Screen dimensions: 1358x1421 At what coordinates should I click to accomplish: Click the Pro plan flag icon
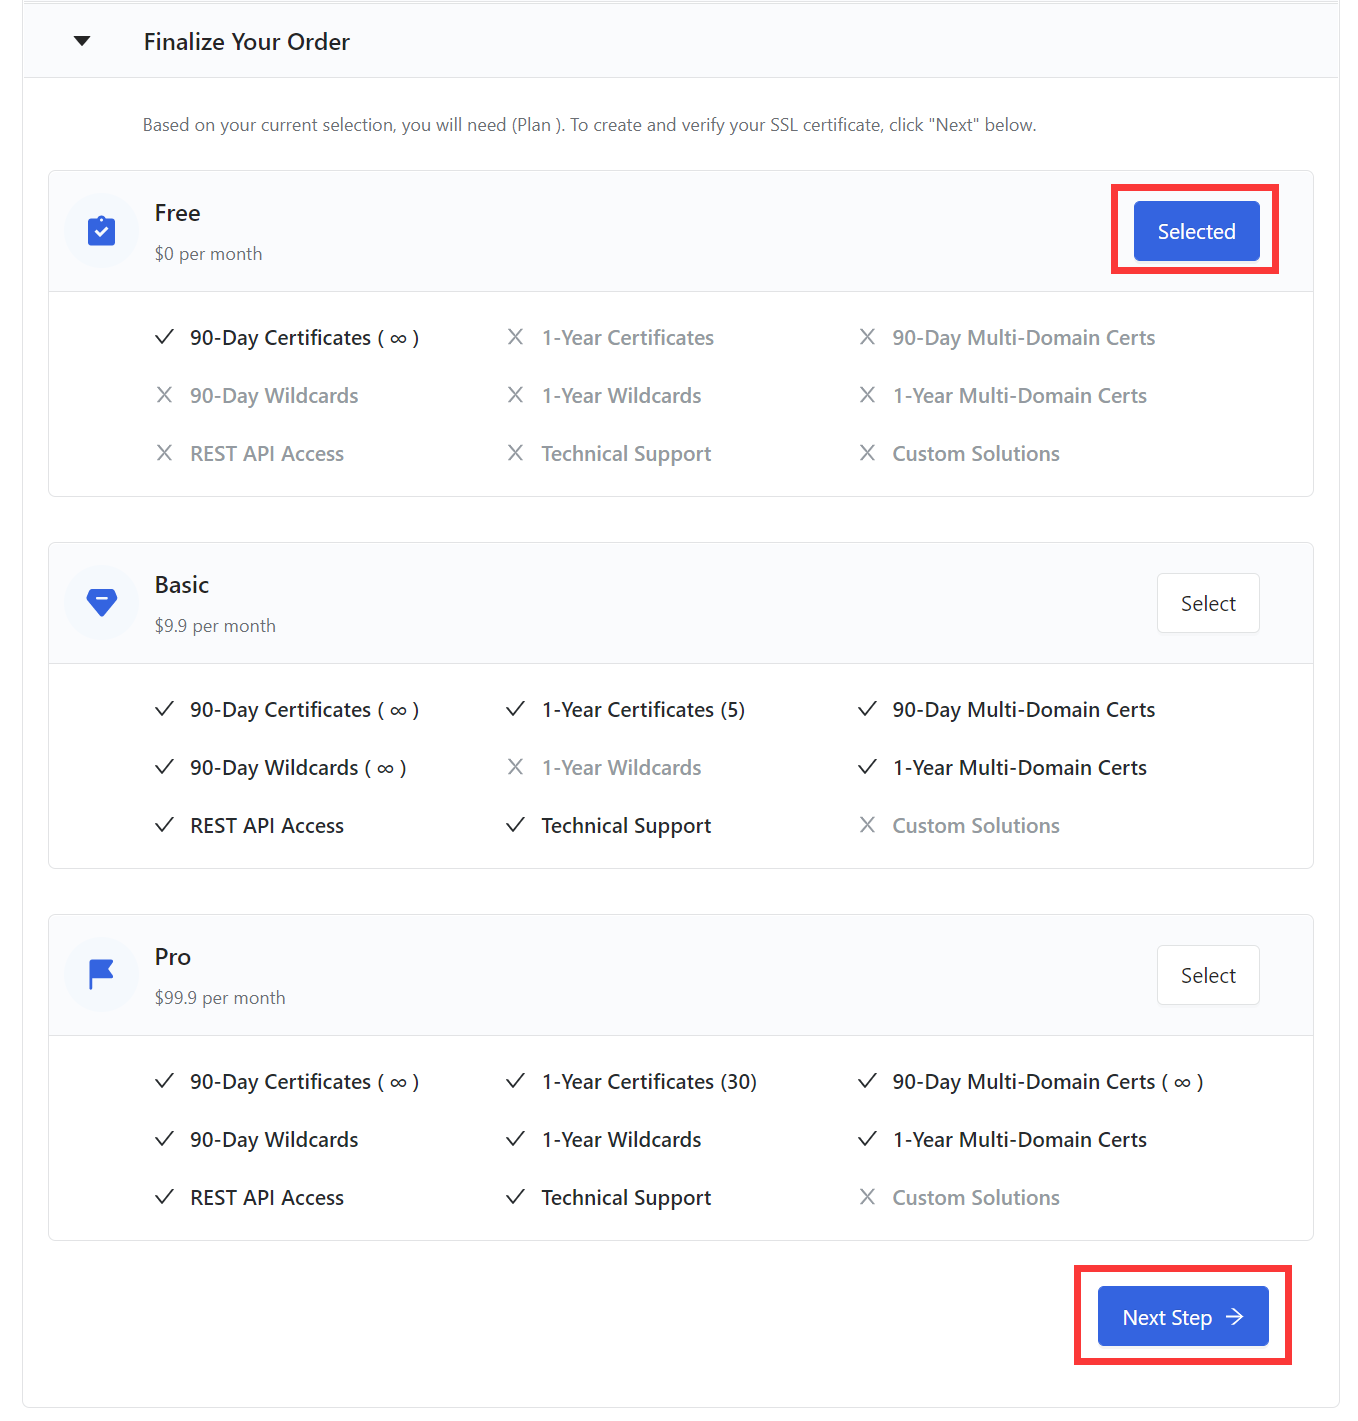[101, 974]
